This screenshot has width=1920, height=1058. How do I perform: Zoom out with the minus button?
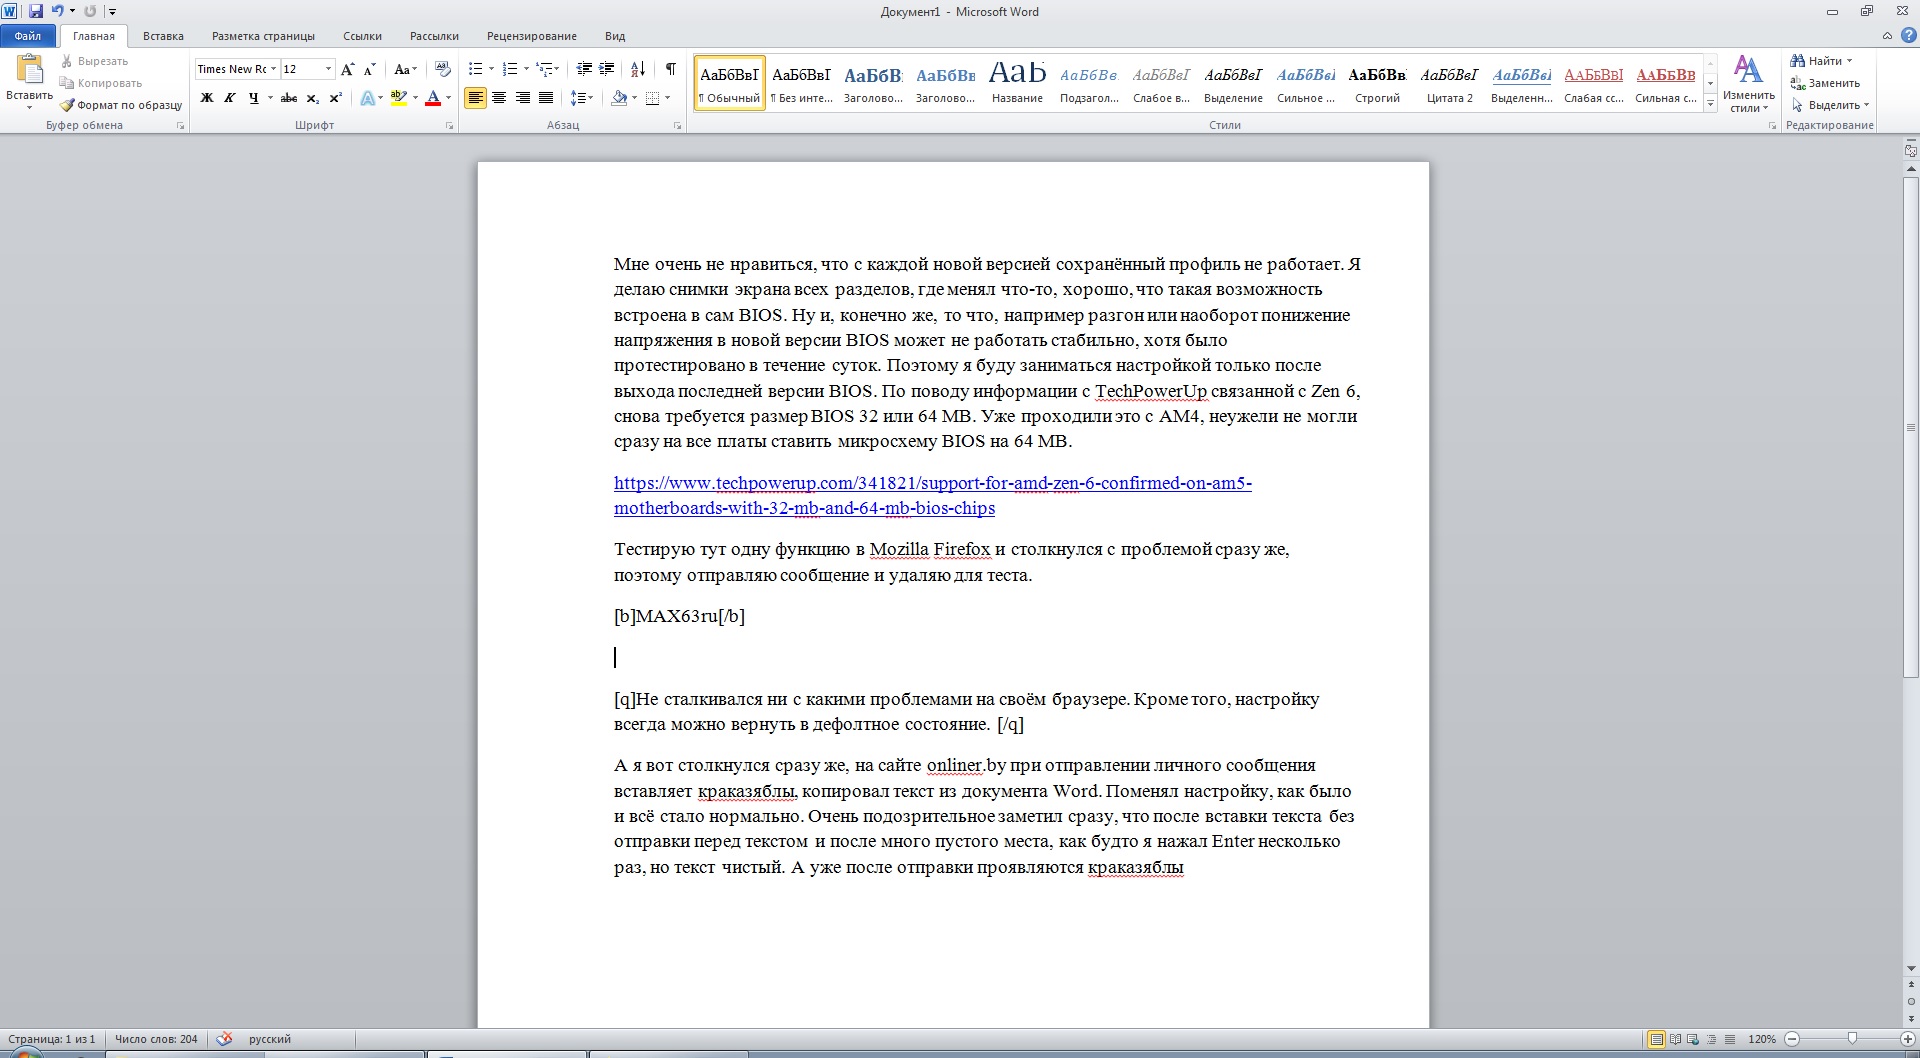(x=1792, y=1039)
